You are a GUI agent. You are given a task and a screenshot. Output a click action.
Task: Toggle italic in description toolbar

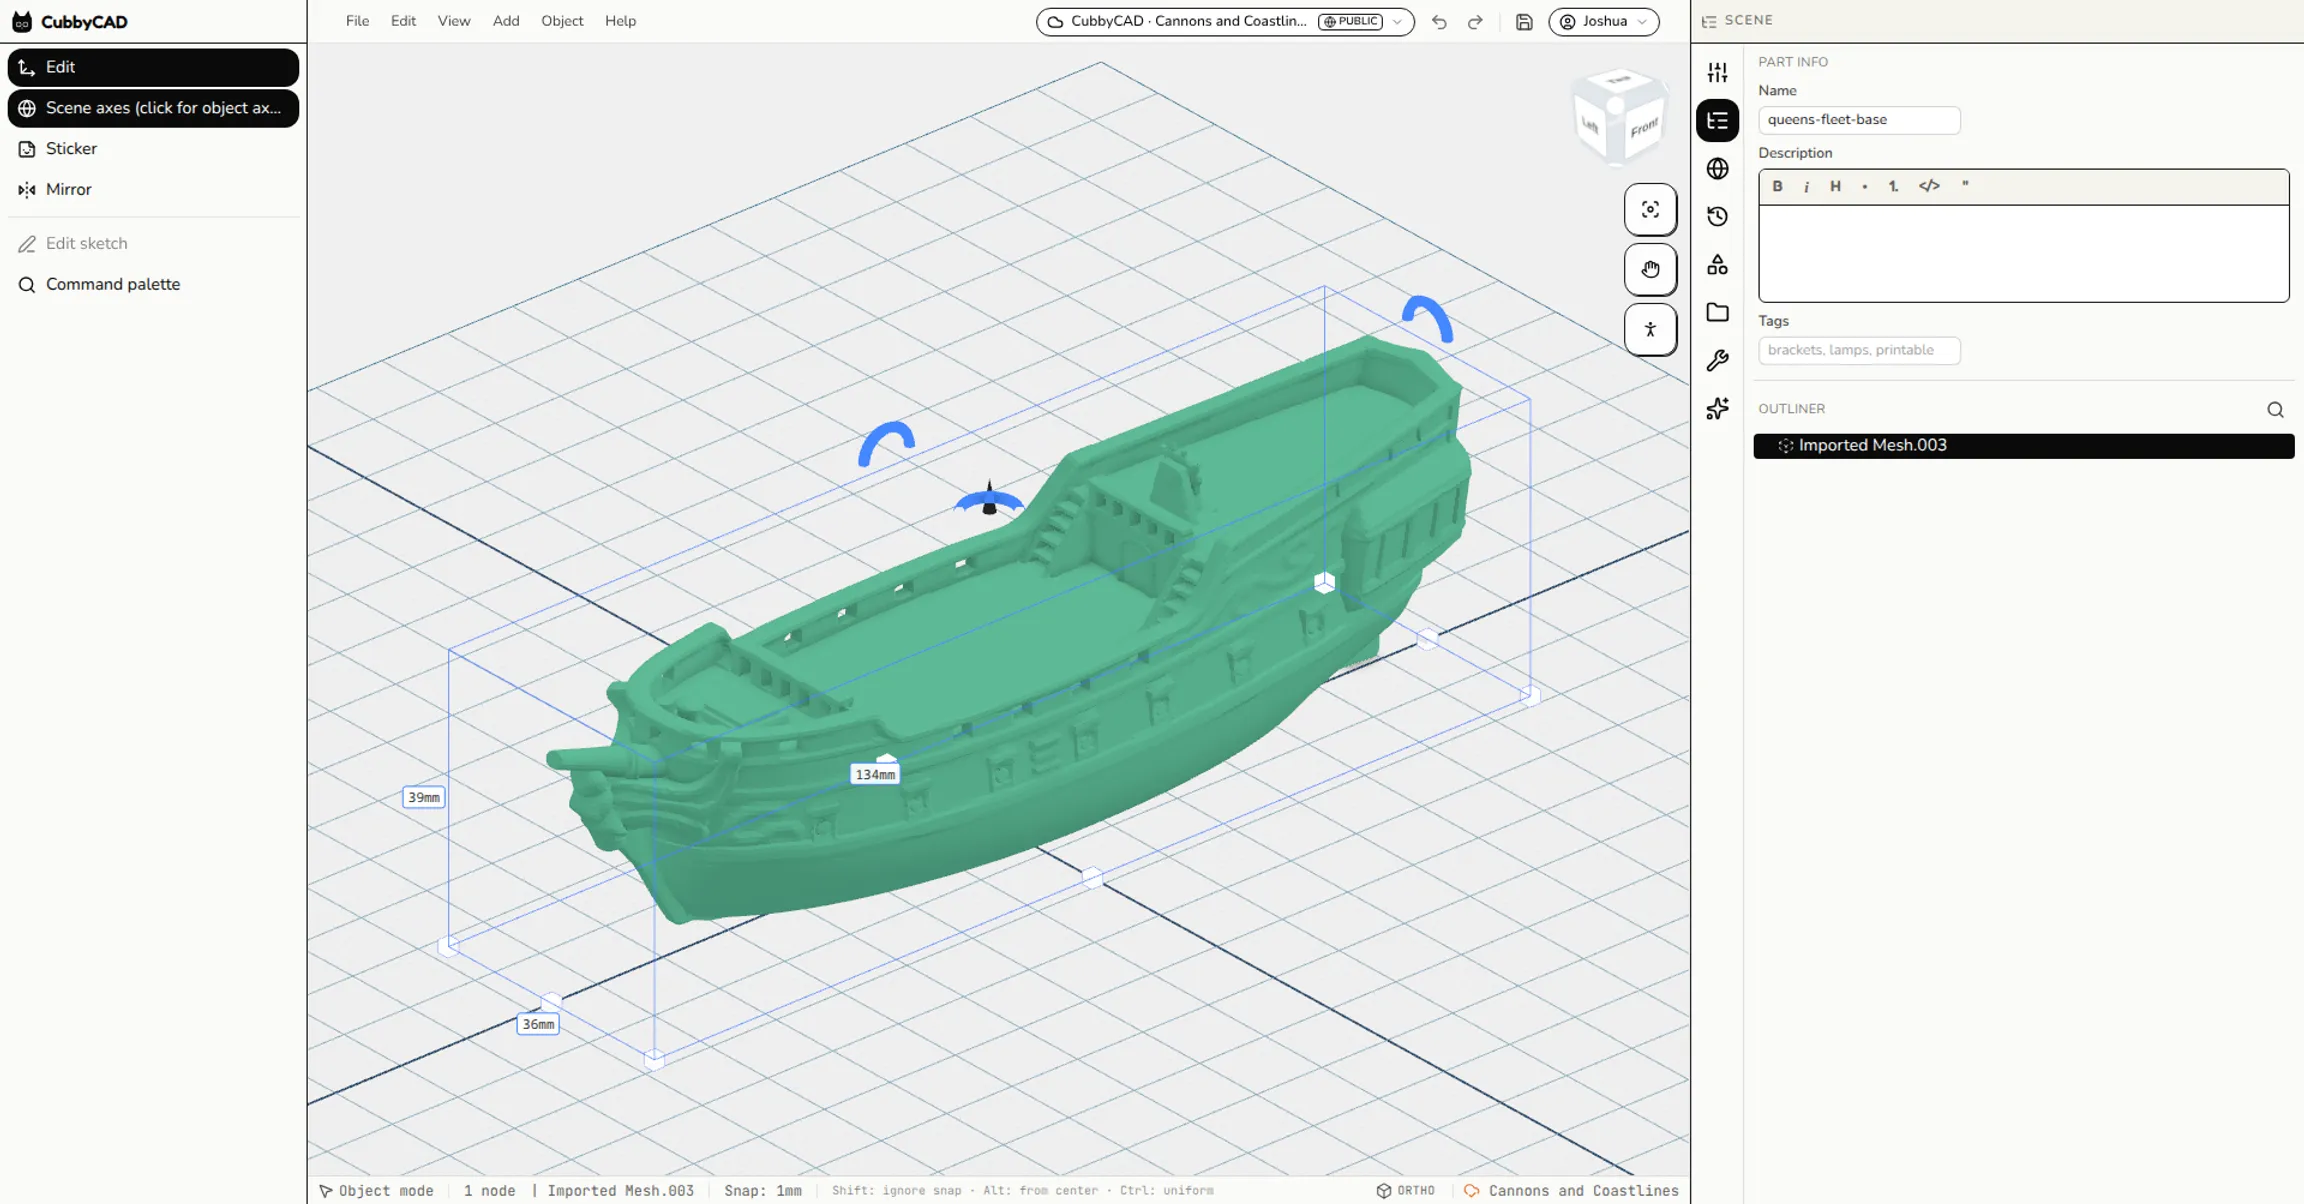coord(1806,186)
